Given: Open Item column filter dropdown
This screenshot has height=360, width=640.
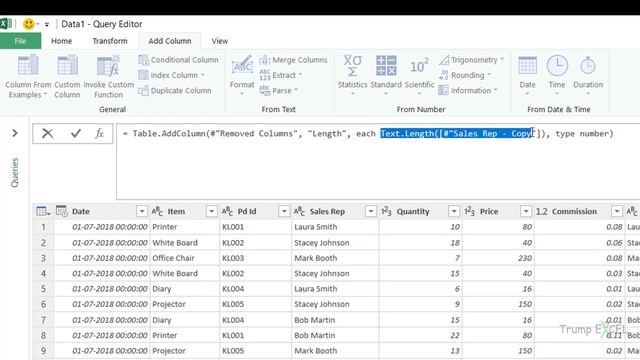Looking at the screenshot, I should click(x=211, y=211).
